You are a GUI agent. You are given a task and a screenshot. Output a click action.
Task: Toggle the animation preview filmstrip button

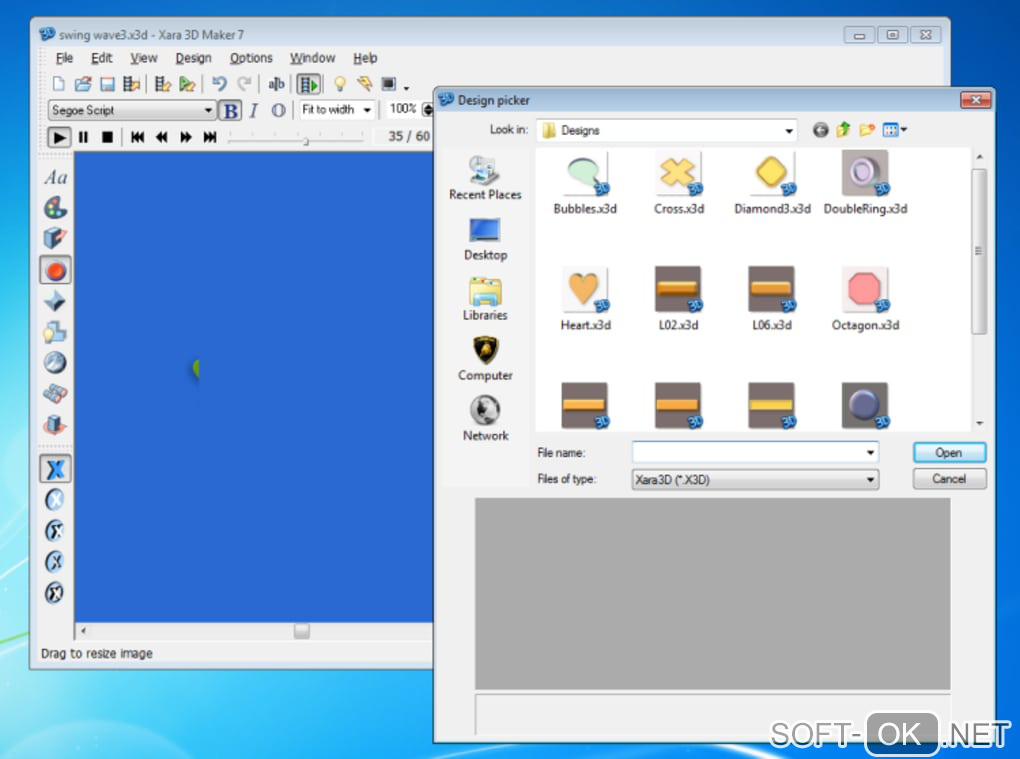308,84
